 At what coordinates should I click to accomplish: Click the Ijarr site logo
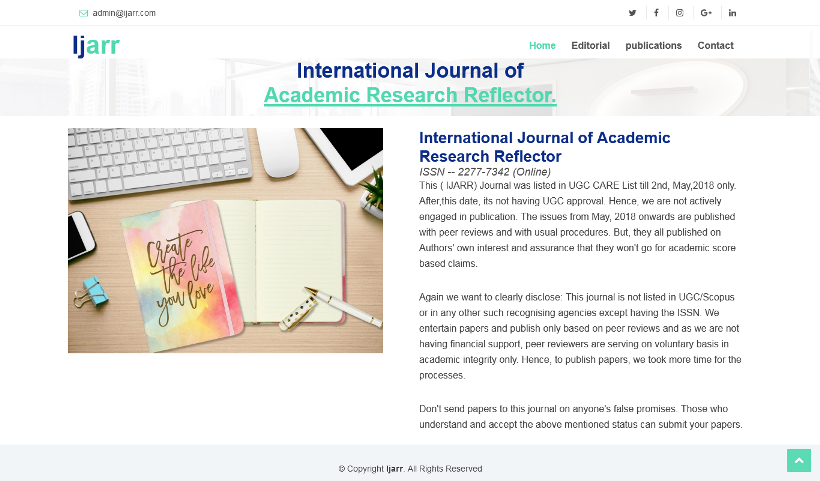pos(95,46)
